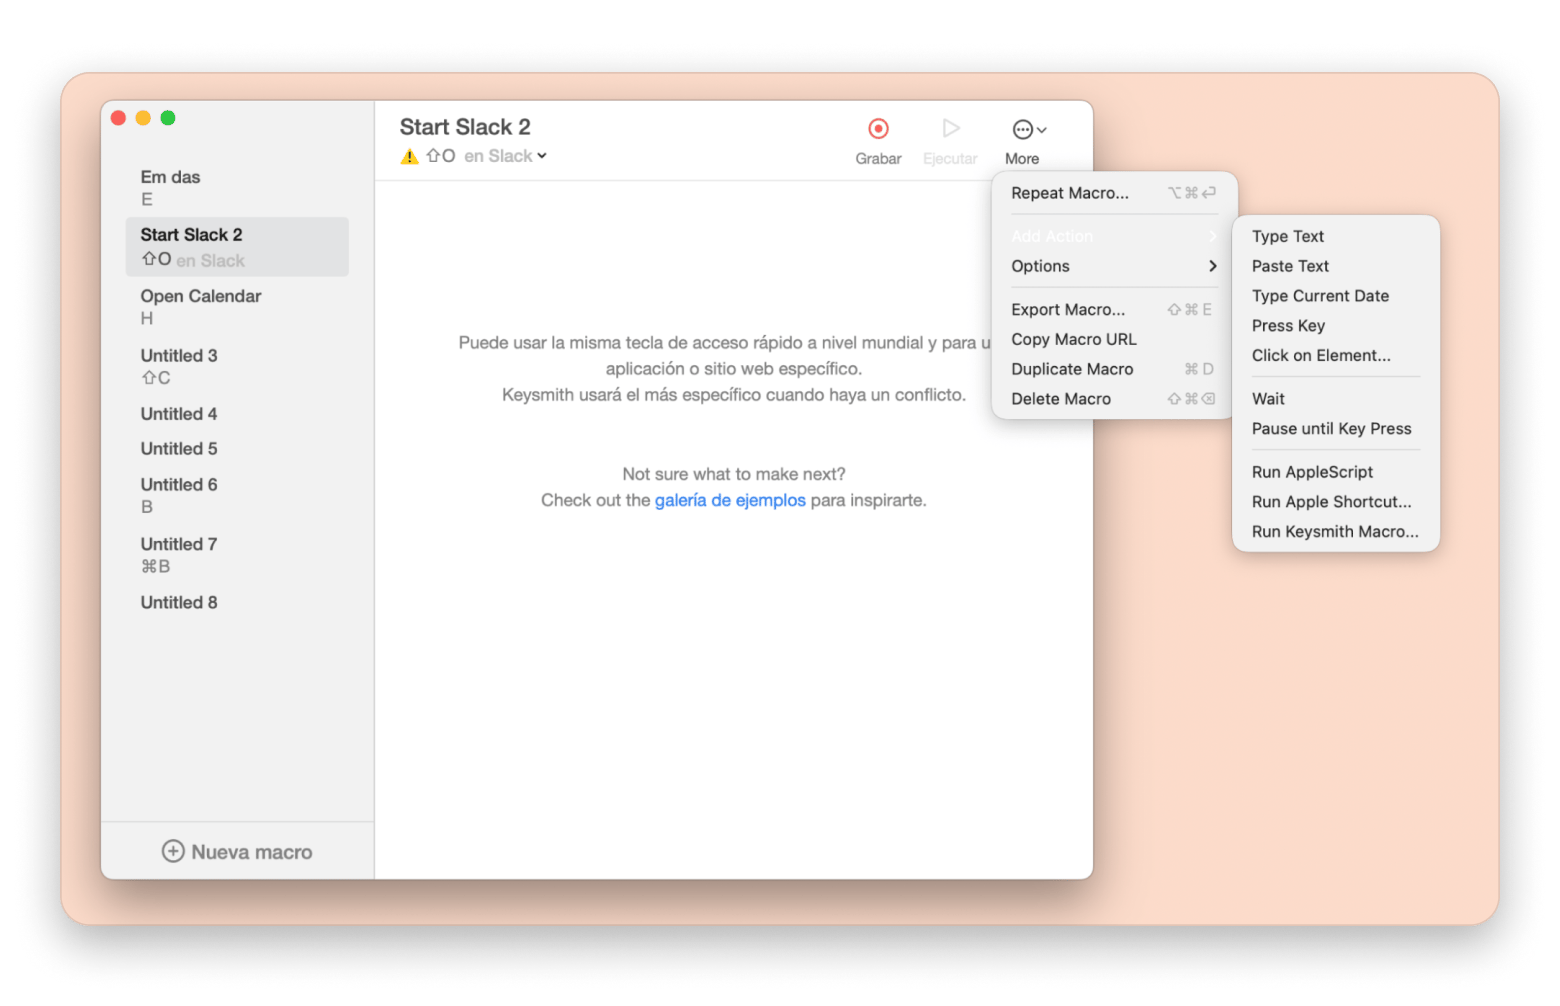Select the Untitled 4 macro
The image size is (1560, 1006).
(237, 414)
